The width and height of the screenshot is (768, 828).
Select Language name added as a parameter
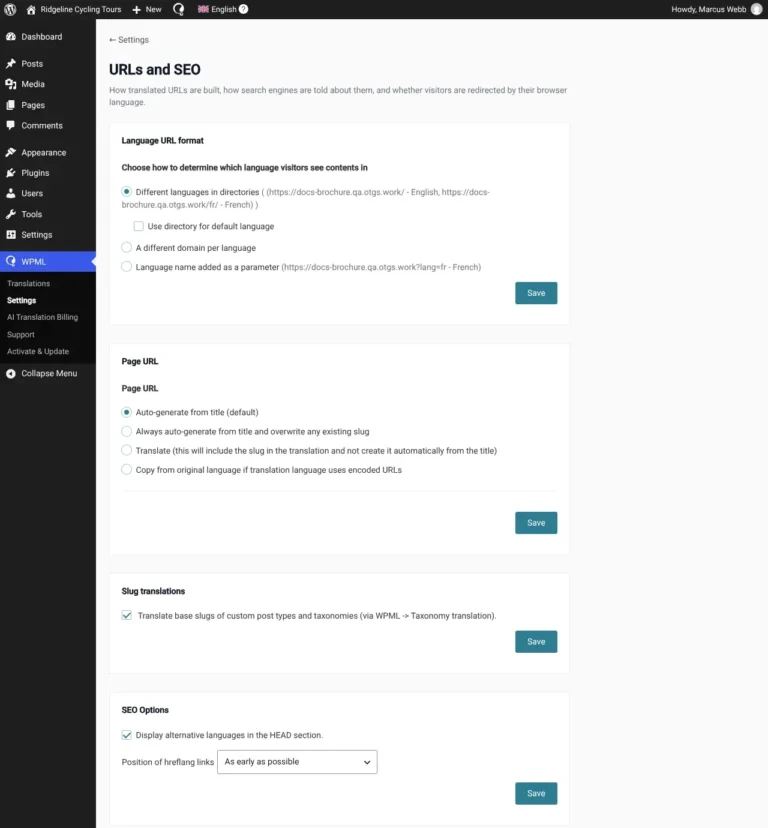coord(126,267)
